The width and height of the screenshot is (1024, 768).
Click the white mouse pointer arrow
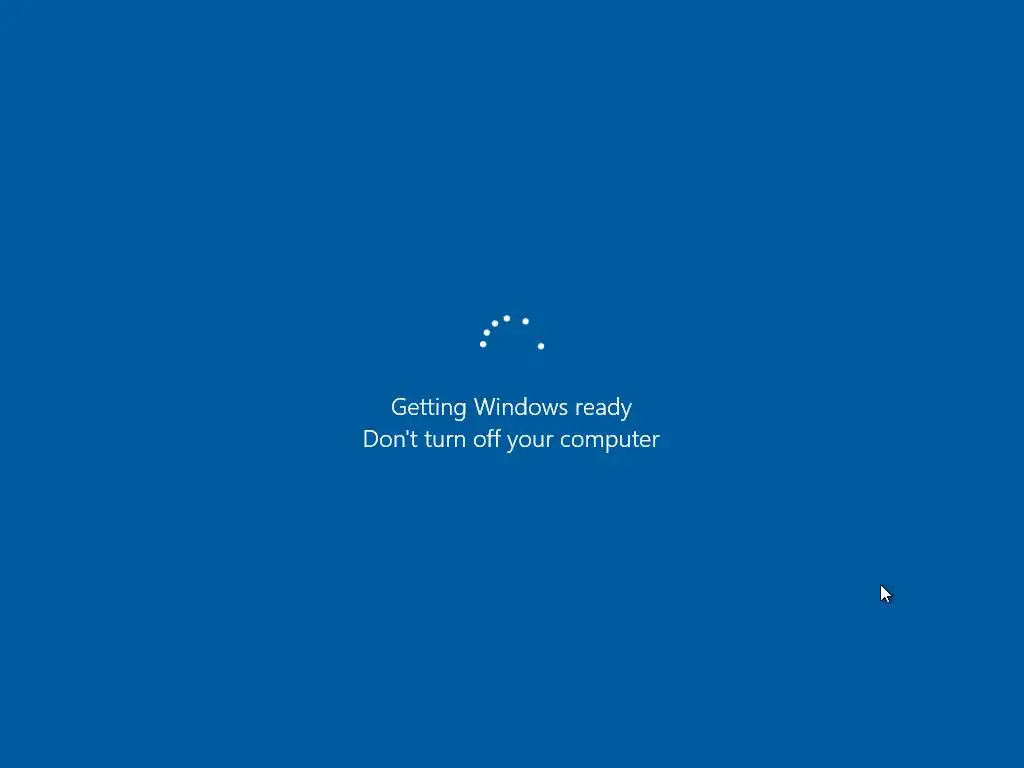click(x=886, y=594)
